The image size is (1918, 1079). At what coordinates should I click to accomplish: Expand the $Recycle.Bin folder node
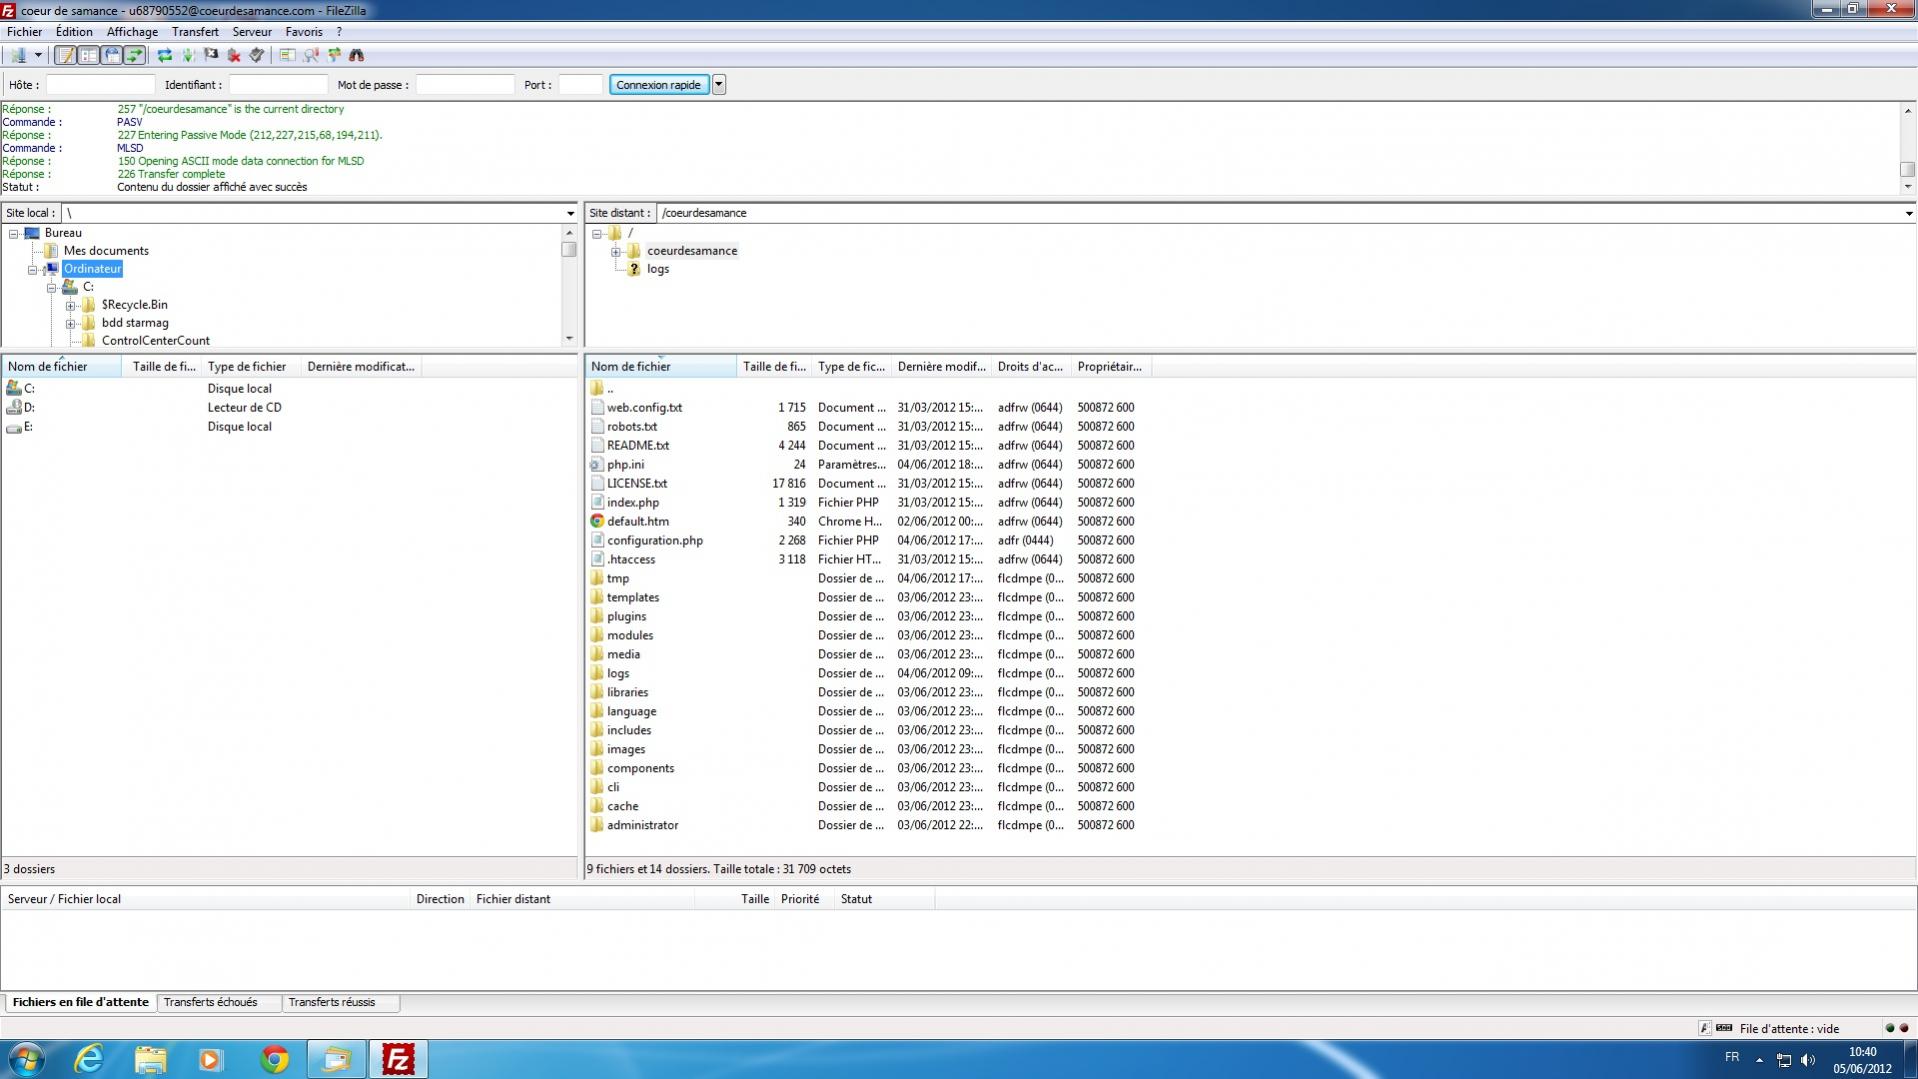70,305
